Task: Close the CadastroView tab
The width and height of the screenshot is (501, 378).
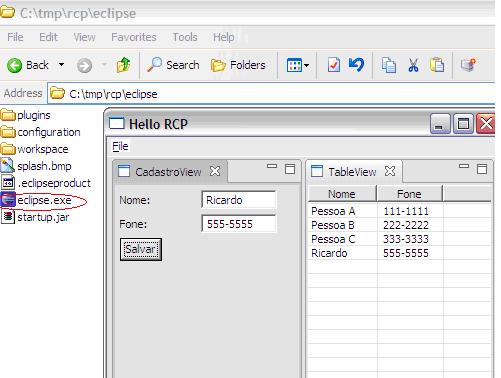Action: coord(215,171)
